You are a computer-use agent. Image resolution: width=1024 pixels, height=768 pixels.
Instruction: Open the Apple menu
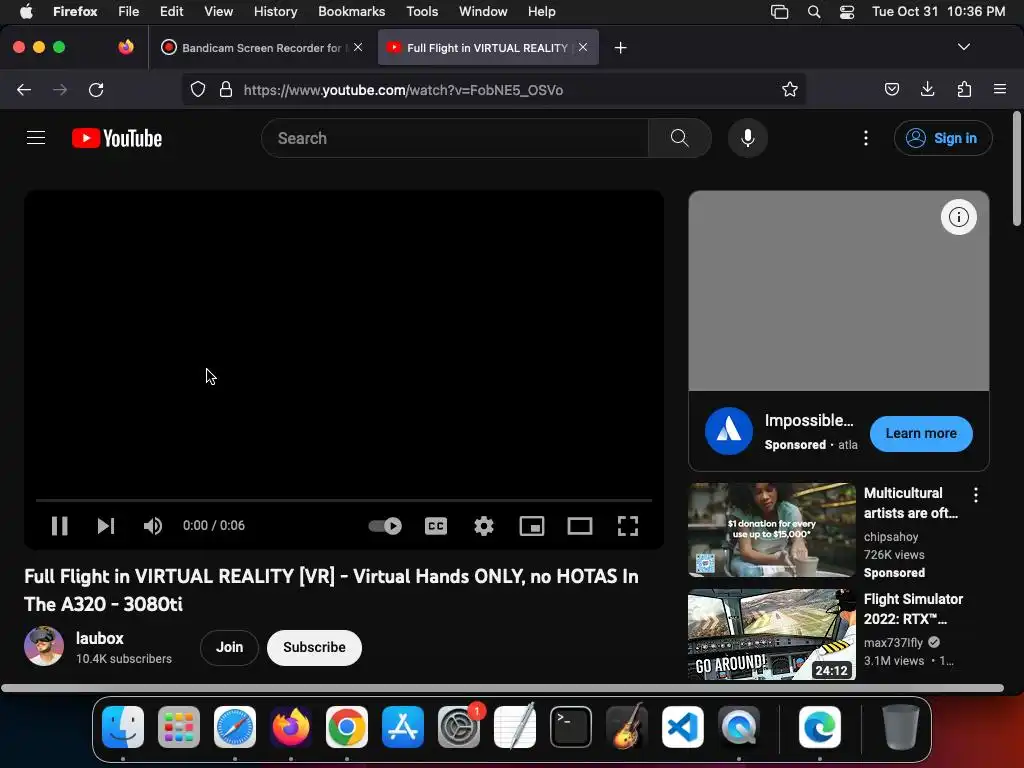pos(26,11)
